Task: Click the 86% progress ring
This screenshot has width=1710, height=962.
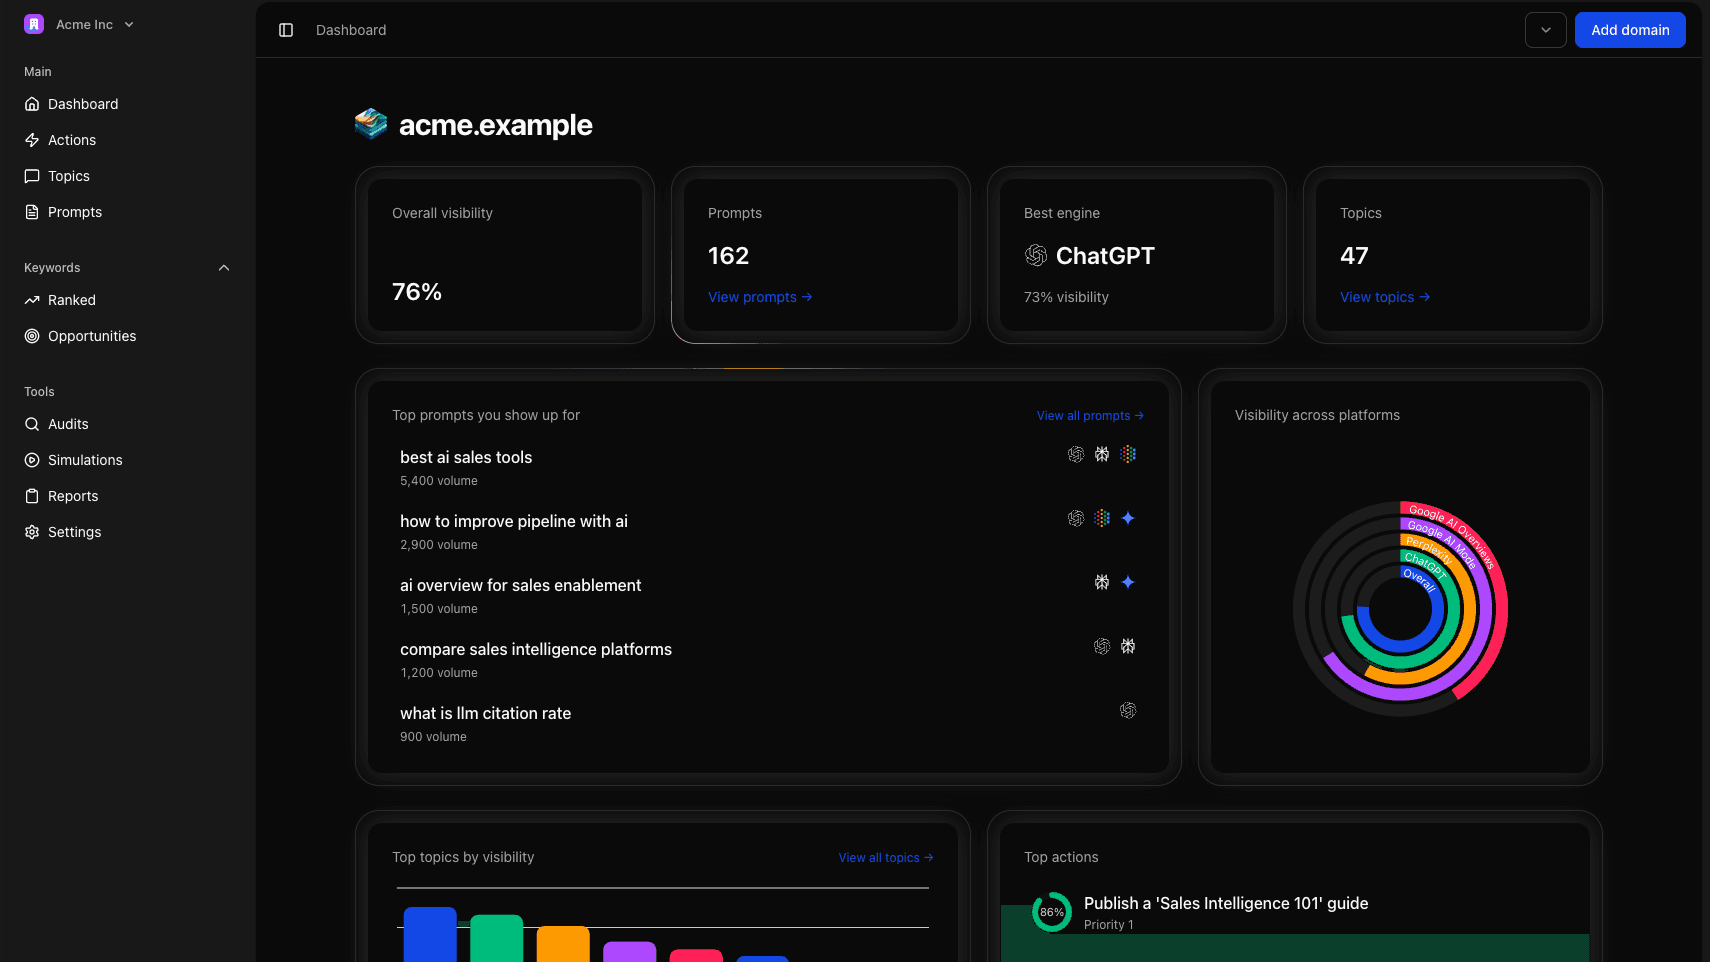Action: point(1051,912)
